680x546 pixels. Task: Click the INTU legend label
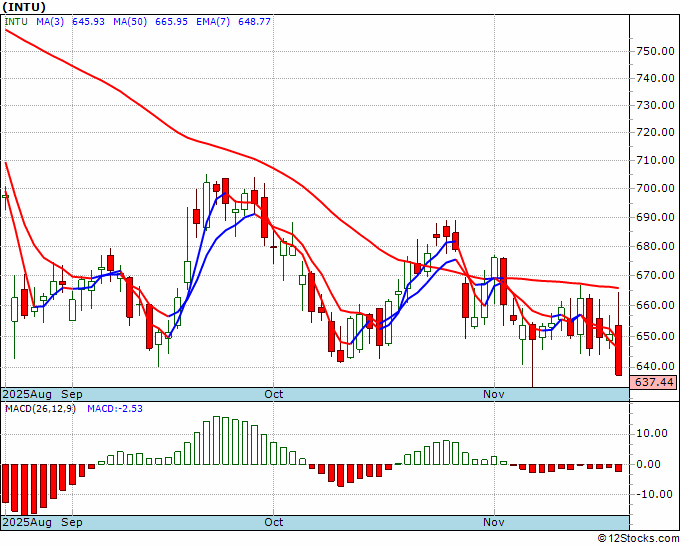click(x=16, y=22)
